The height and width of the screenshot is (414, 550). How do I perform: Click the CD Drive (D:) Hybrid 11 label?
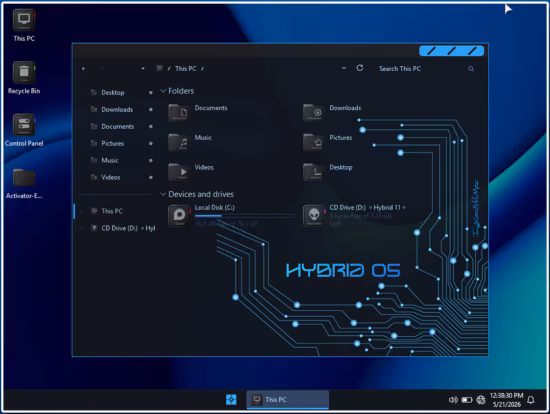(367, 207)
